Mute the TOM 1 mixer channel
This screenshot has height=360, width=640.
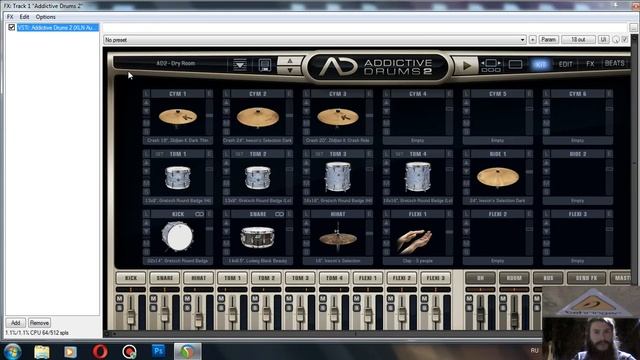click(221, 299)
